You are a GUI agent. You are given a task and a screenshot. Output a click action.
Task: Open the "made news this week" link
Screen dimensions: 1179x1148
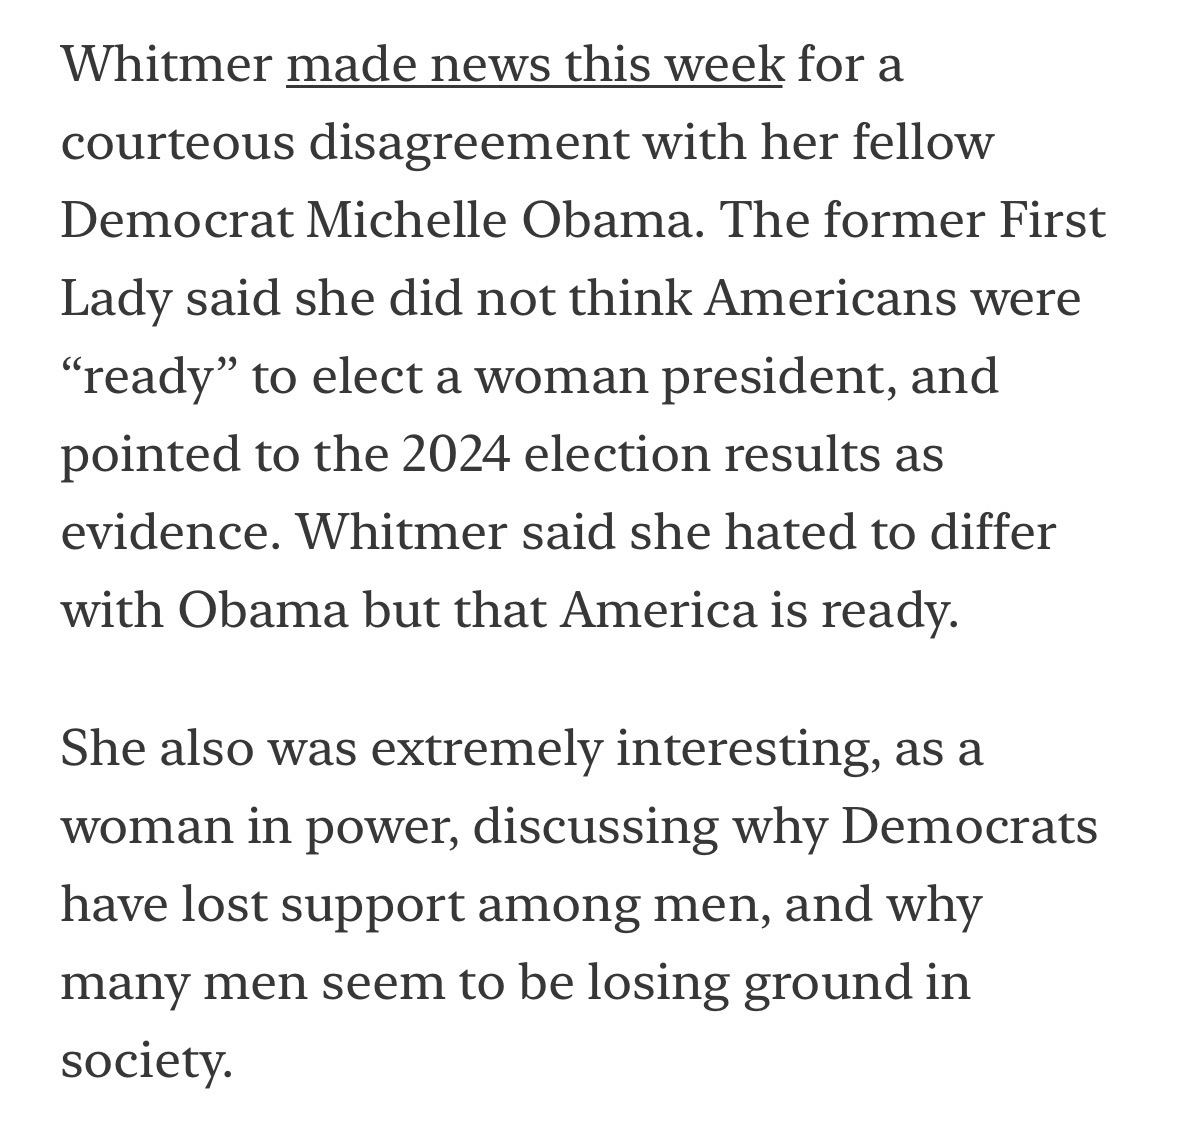click(534, 65)
